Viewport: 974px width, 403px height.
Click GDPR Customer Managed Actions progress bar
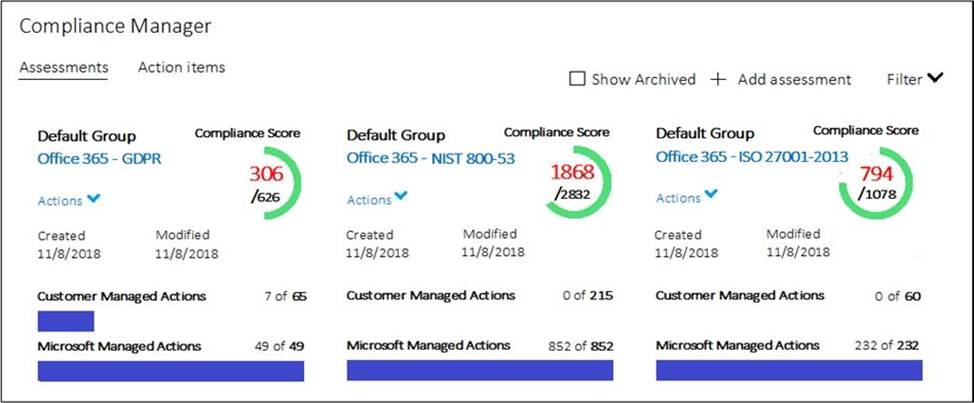[x=66, y=321]
